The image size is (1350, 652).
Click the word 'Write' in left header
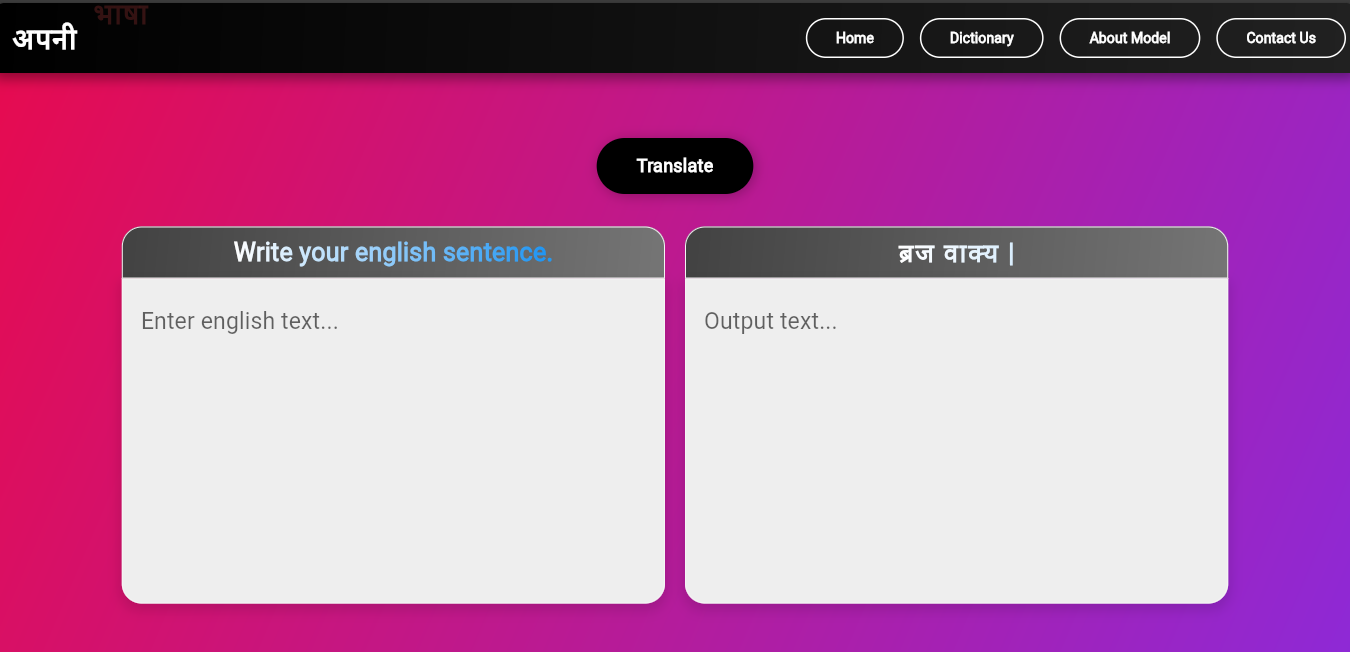point(263,252)
